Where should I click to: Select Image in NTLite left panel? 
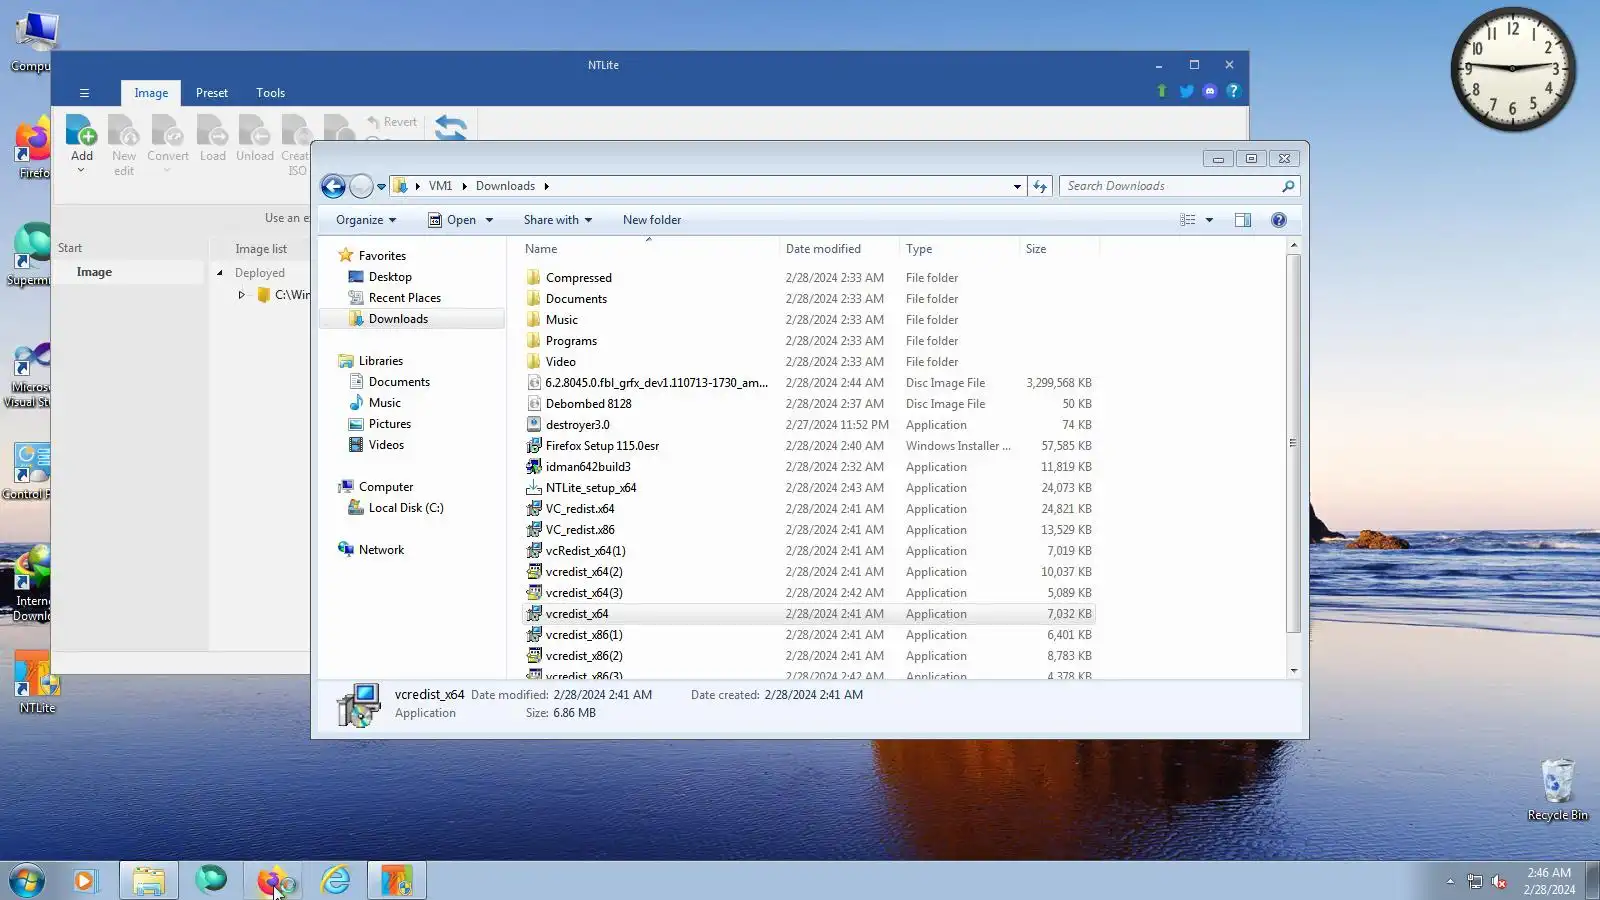tap(94, 272)
